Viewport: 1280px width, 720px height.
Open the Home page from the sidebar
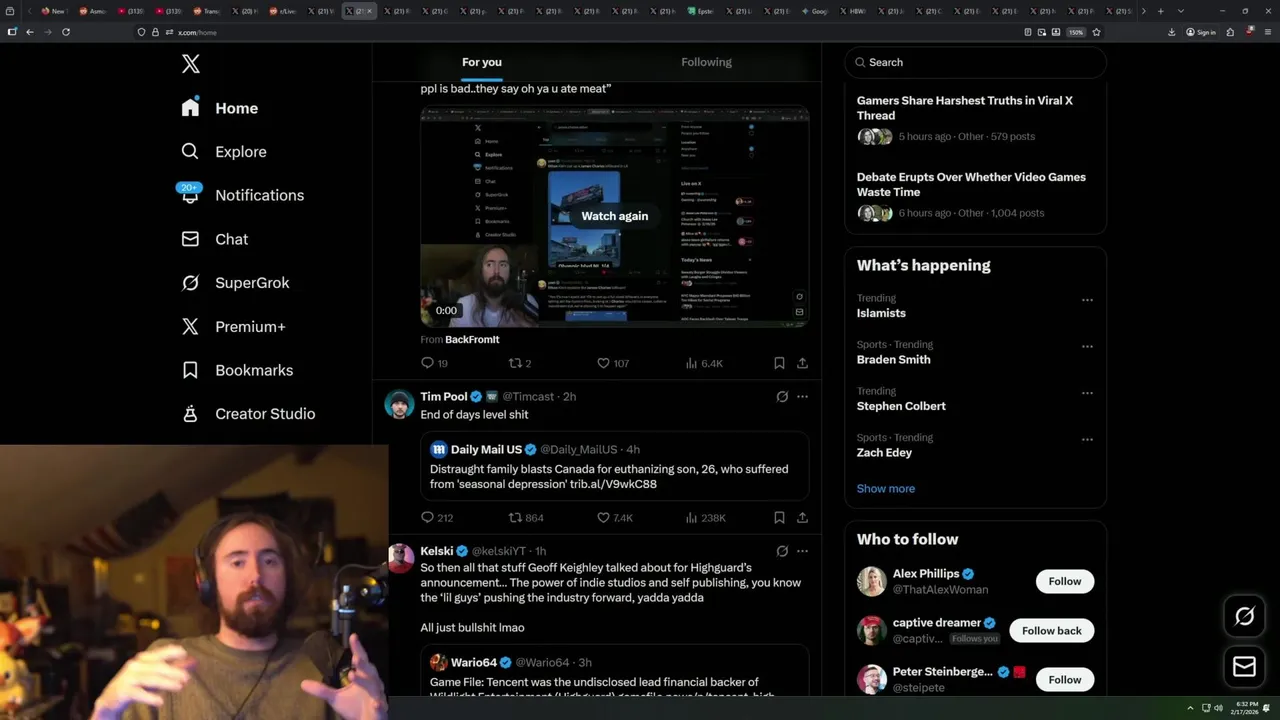220,108
